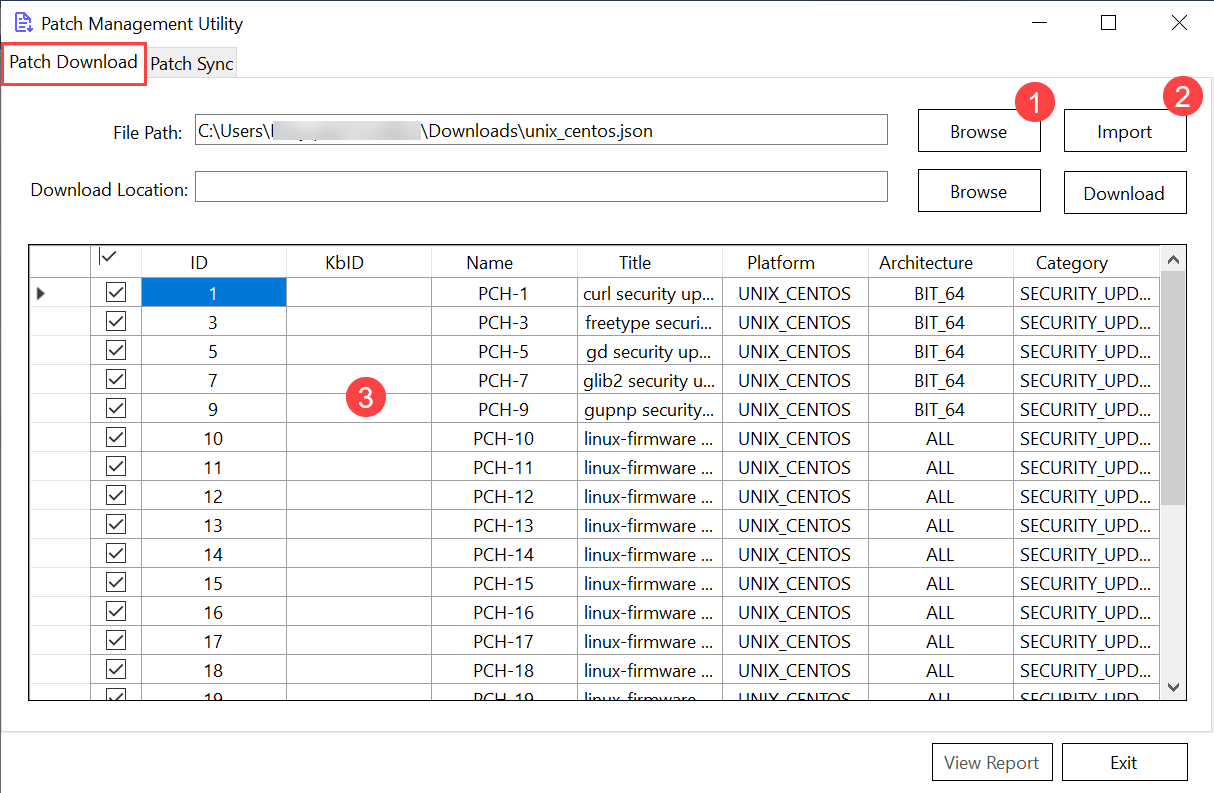Click the Patch Management Utility app icon
1214x793 pixels.
point(22,23)
